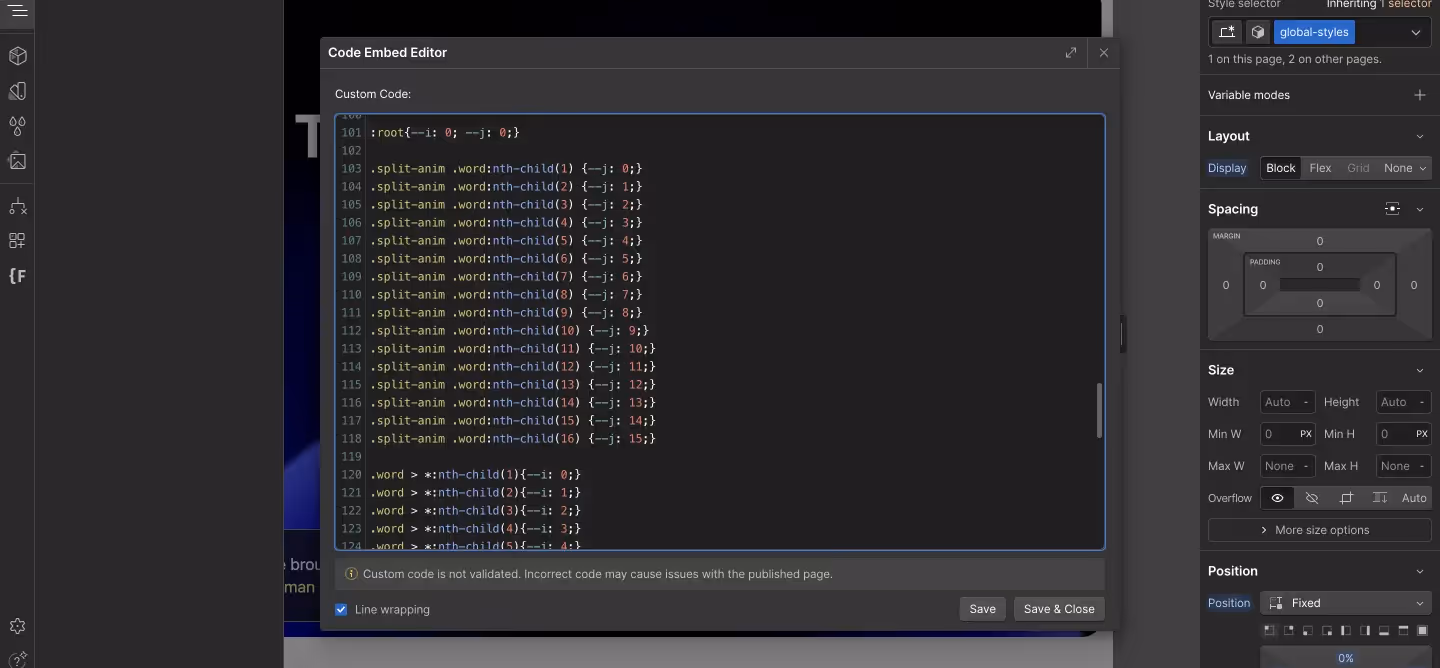This screenshot has width=1440, height=668.
Task: Collapse the Position section
Action: click(1421, 571)
